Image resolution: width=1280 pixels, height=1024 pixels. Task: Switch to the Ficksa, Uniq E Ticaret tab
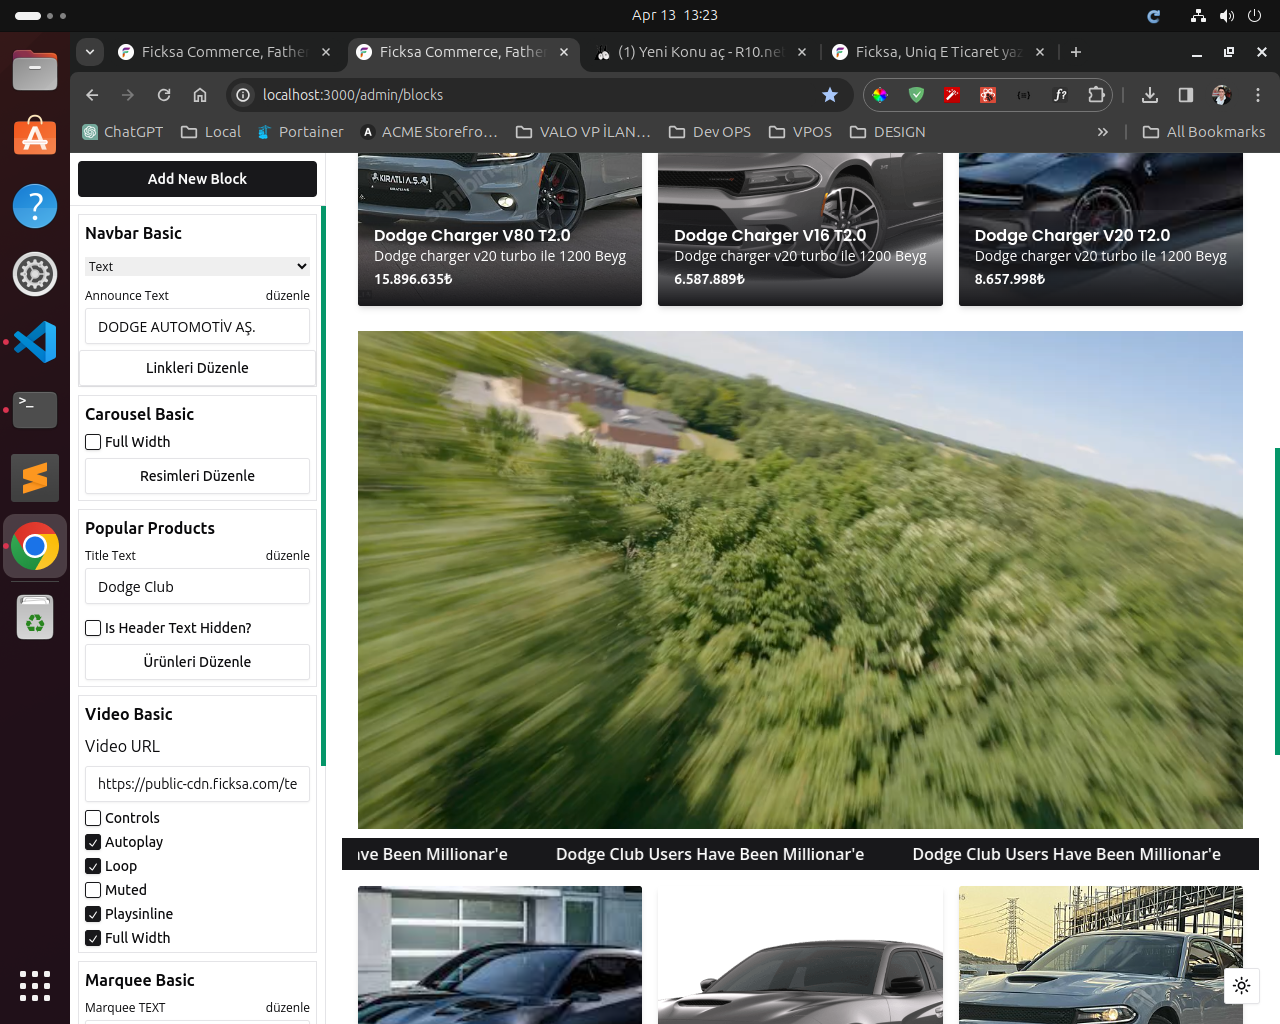tap(938, 52)
